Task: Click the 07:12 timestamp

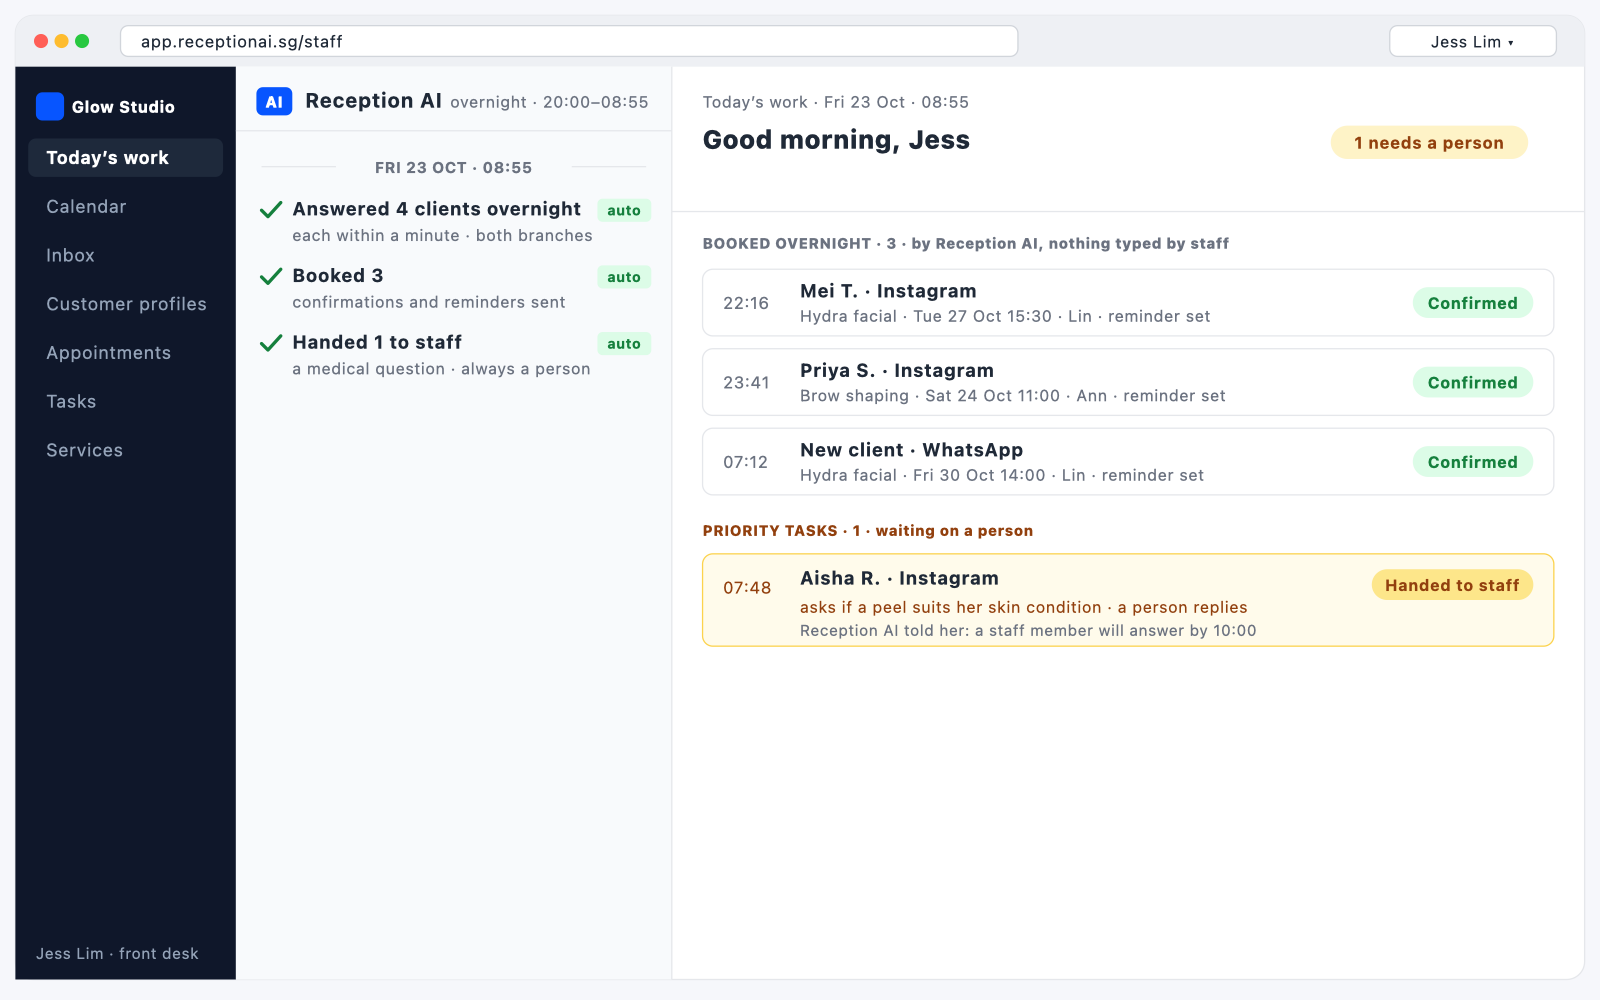Action: pos(746,462)
